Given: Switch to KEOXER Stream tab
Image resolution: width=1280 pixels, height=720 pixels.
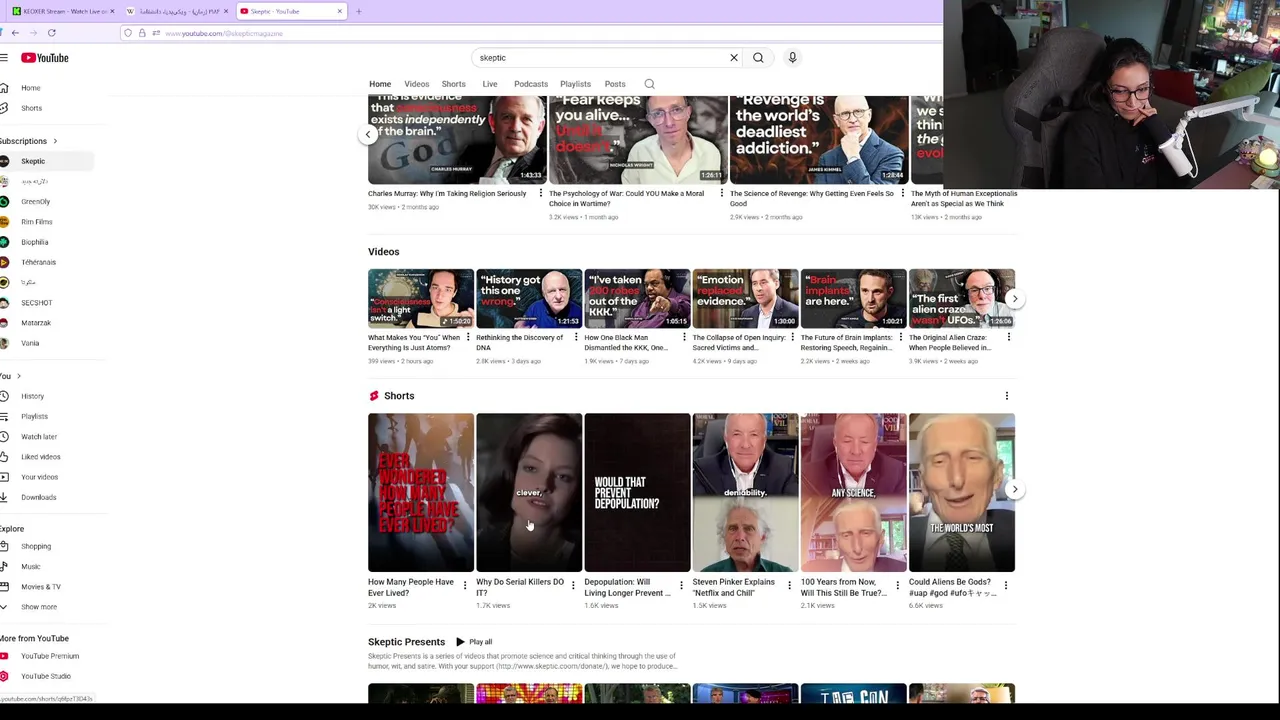Looking at the screenshot, I should pyautogui.click(x=62, y=11).
